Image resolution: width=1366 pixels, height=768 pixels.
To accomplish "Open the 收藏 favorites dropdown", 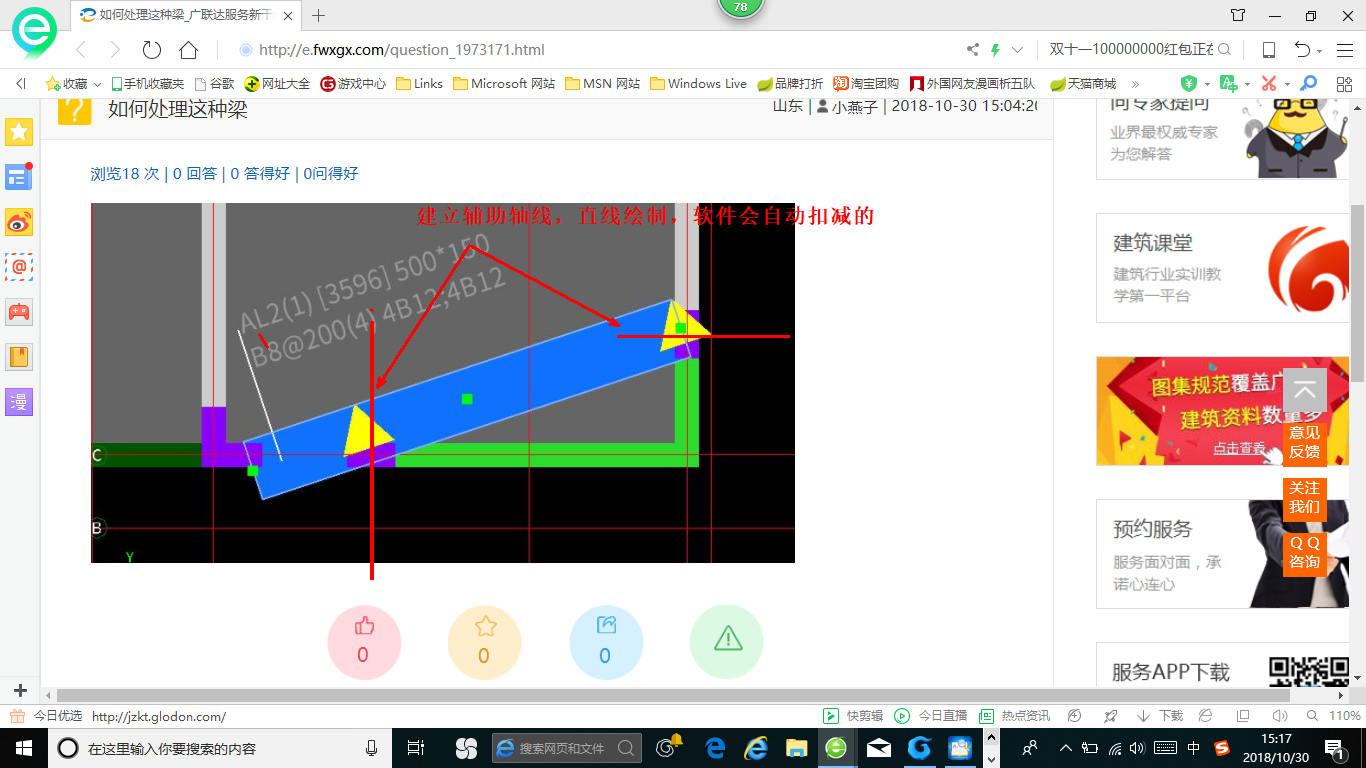I will pyautogui.click(x=73, y=84).
